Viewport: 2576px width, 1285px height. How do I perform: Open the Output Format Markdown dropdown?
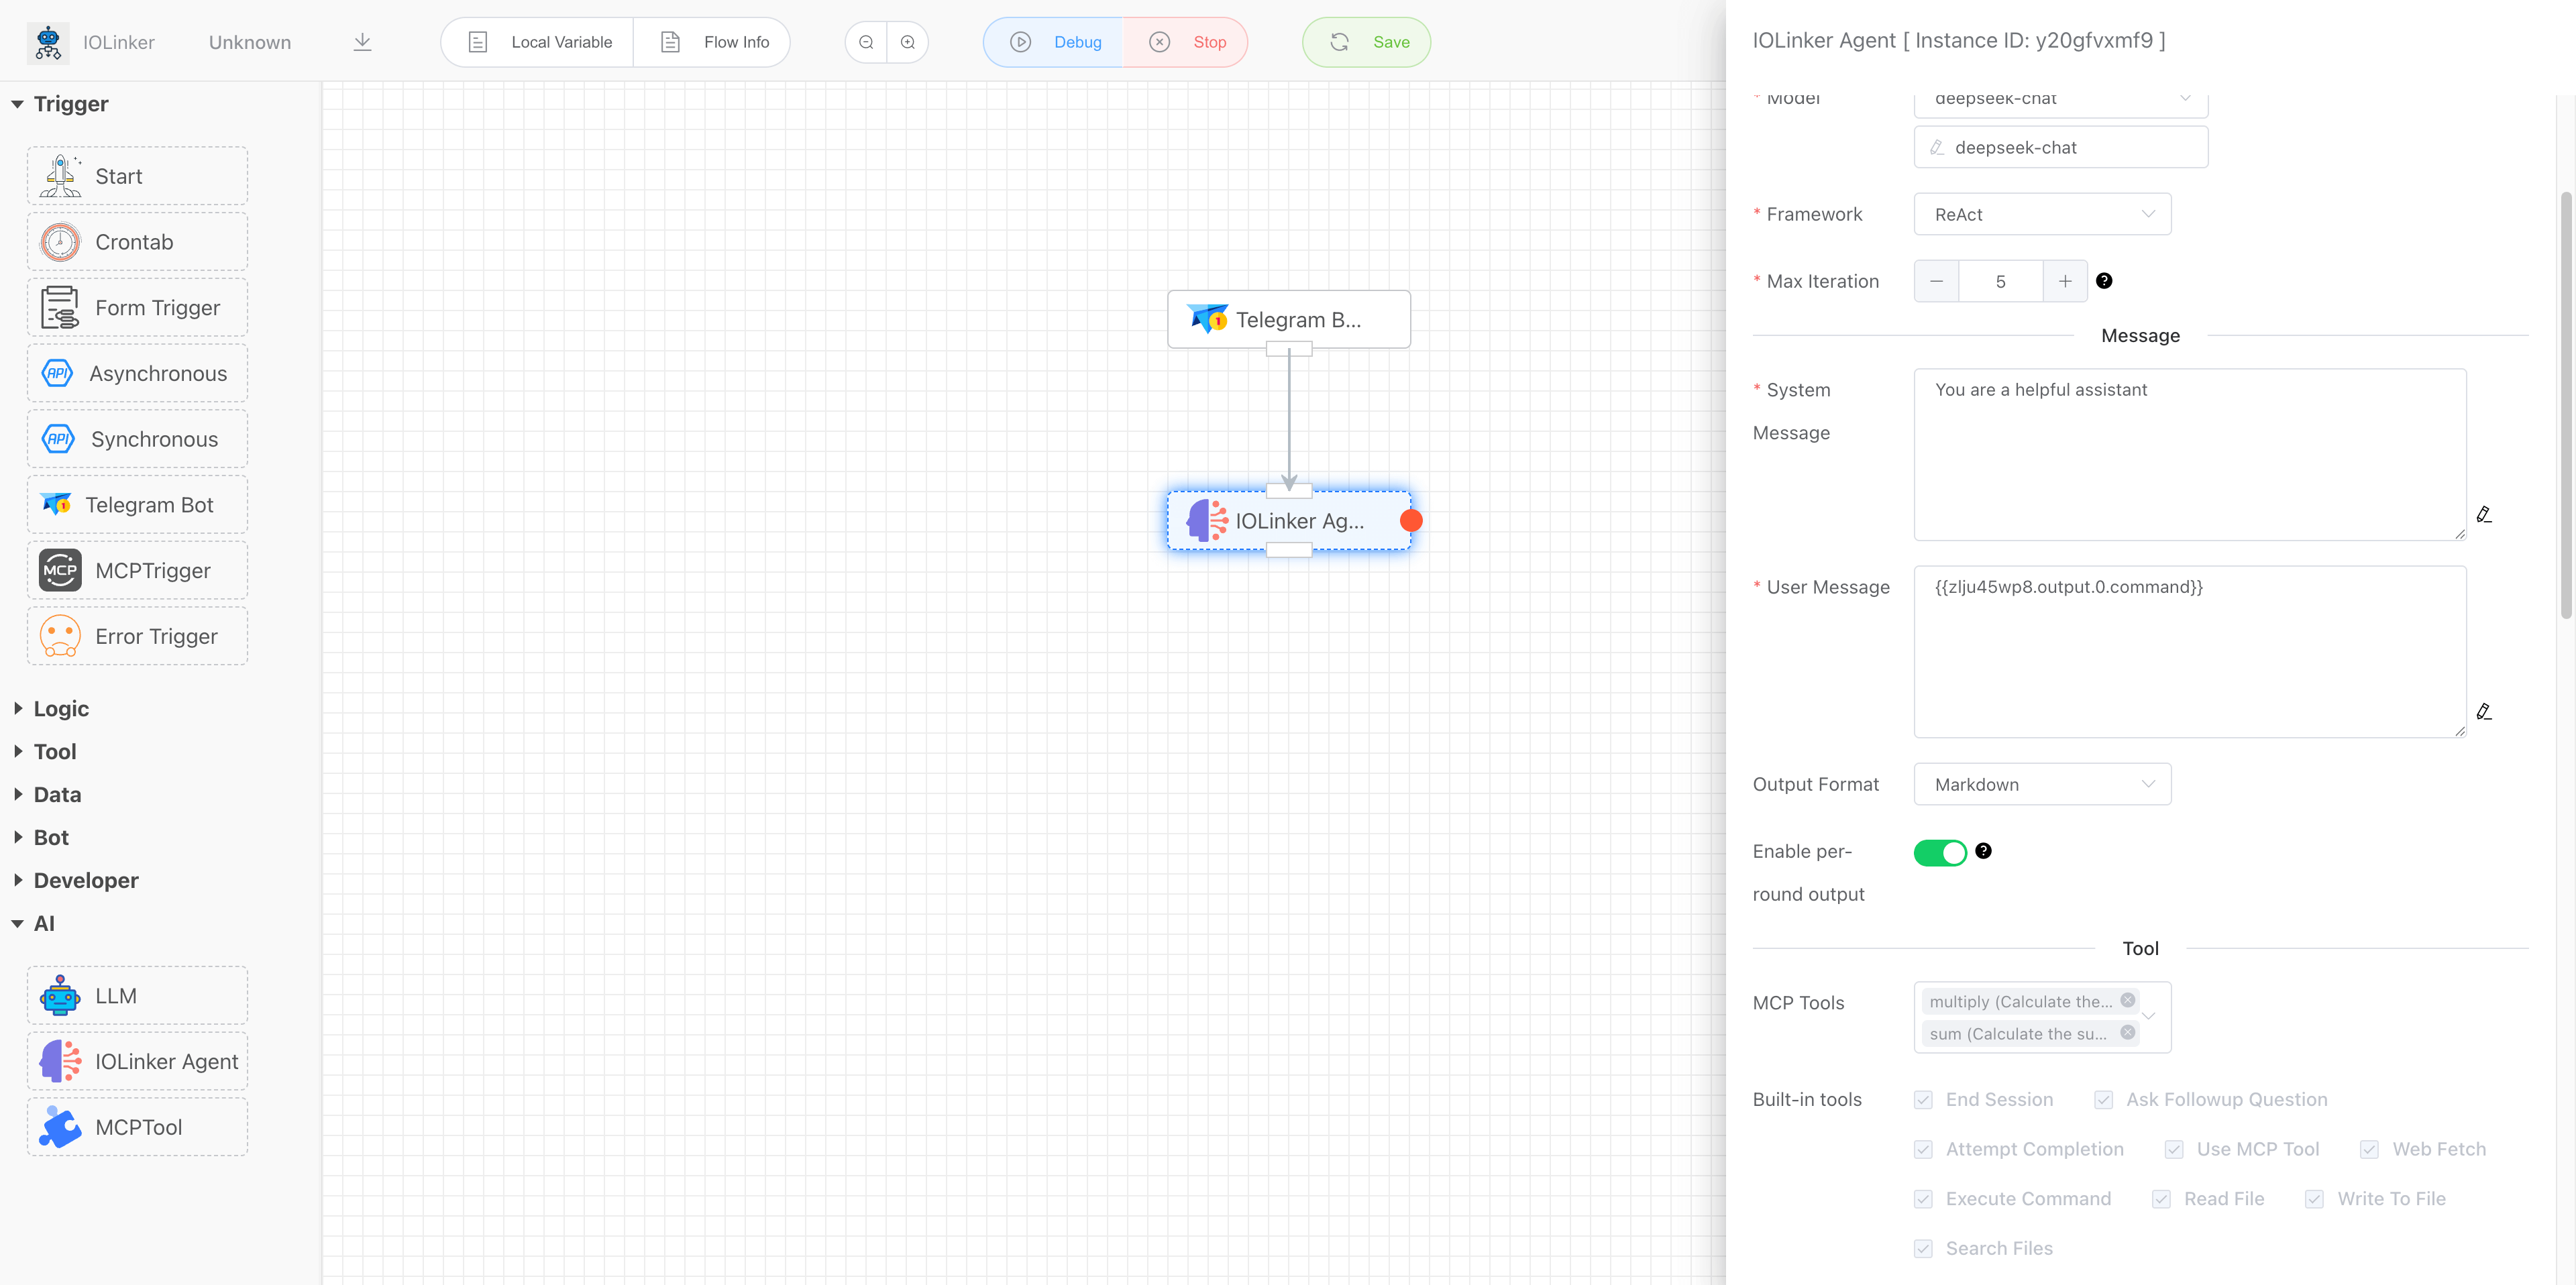coord(2042,785)
